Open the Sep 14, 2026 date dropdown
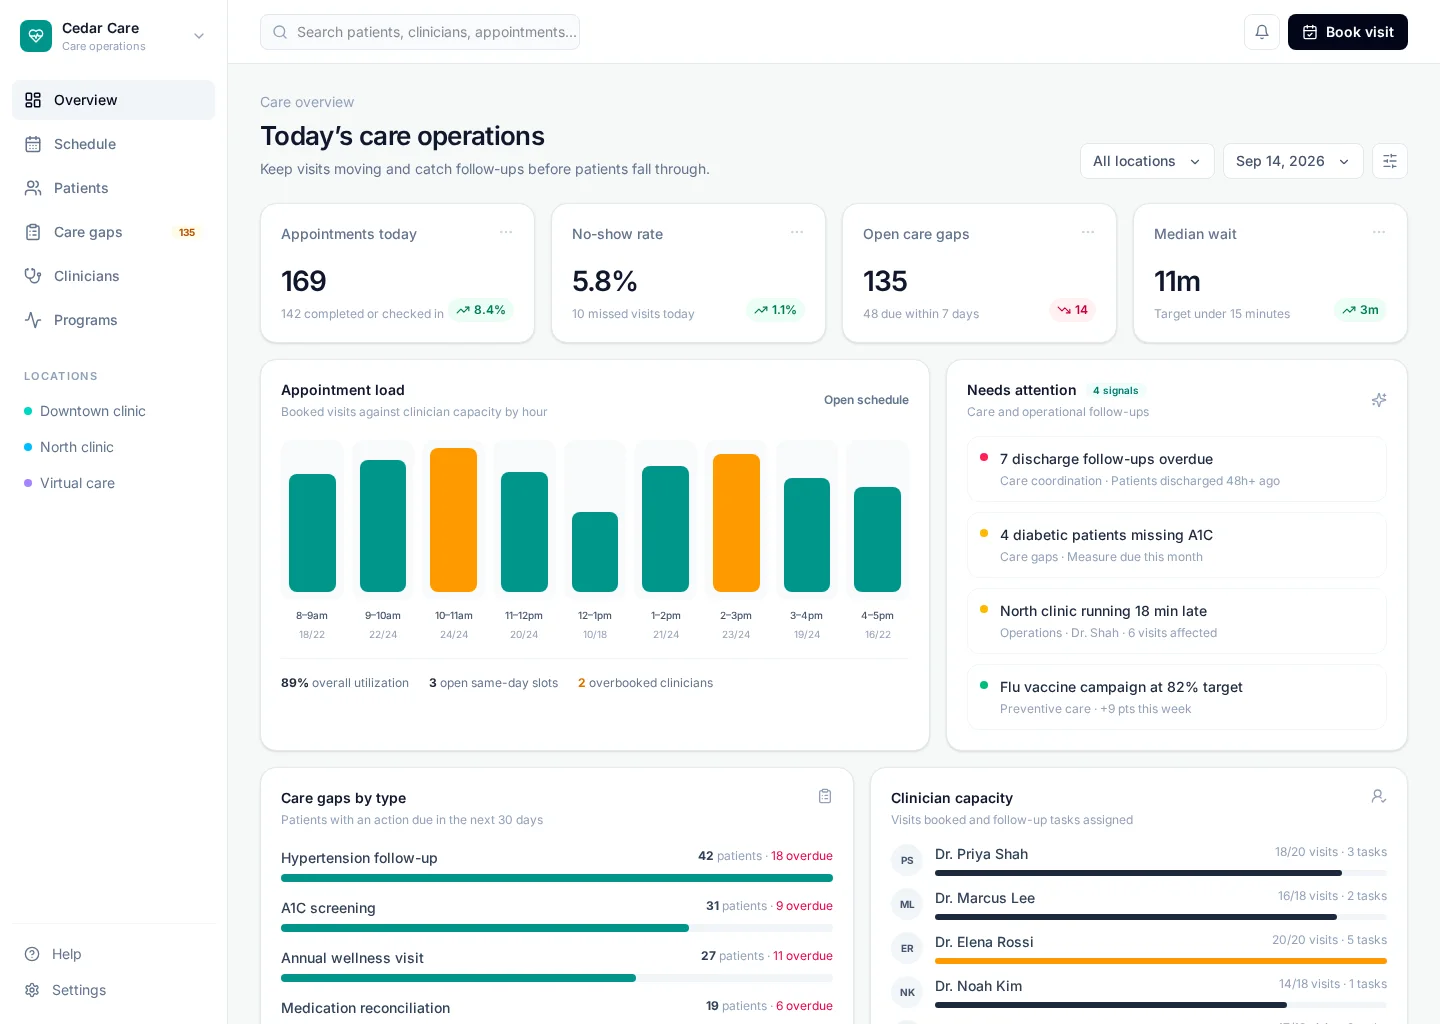 1293,161
